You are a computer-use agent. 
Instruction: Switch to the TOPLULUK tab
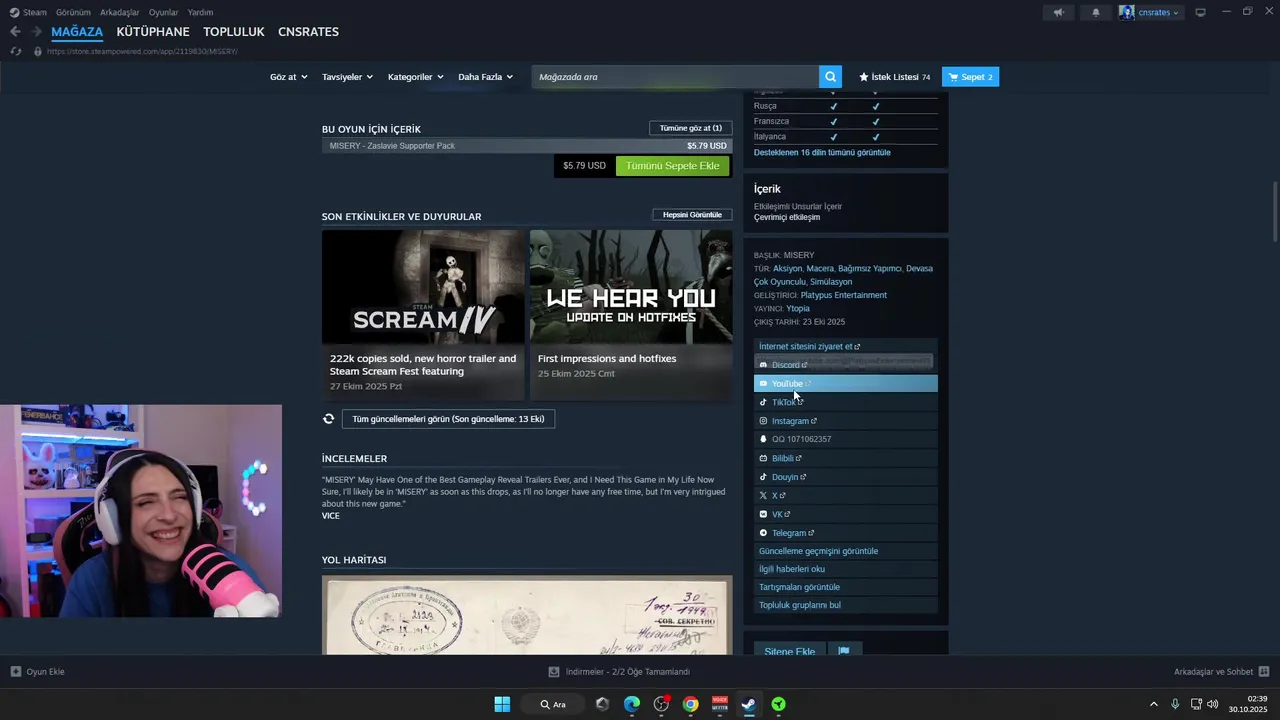234,32
